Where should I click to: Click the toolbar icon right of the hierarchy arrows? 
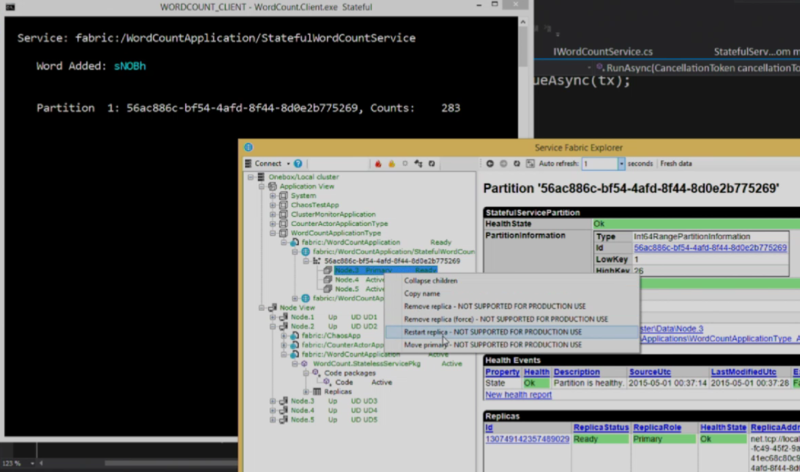432,163
